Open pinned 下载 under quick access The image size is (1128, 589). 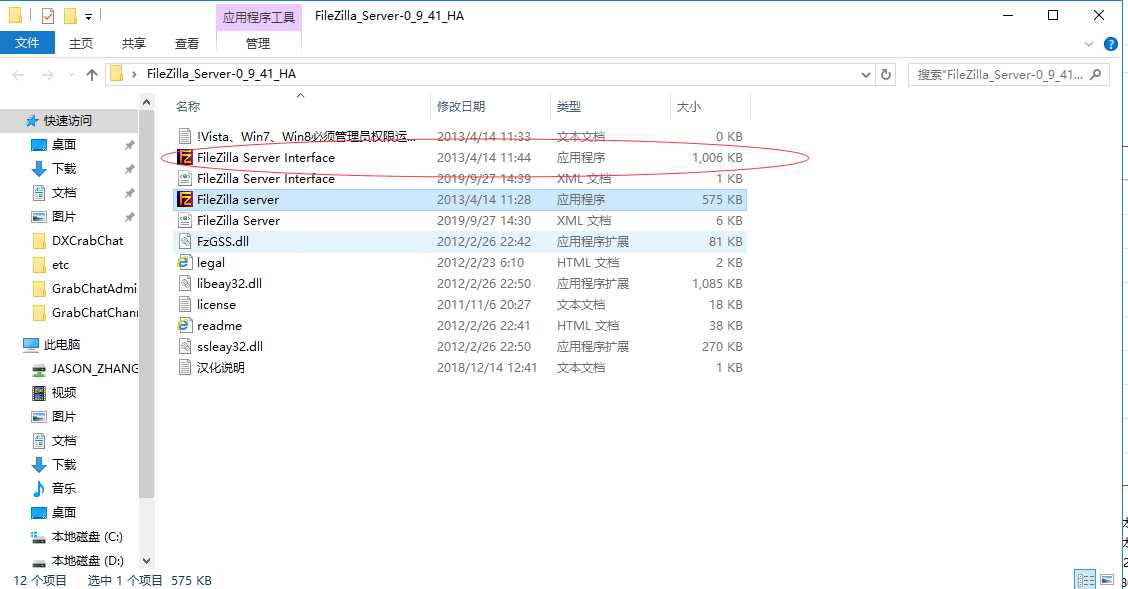pos(63,168)
